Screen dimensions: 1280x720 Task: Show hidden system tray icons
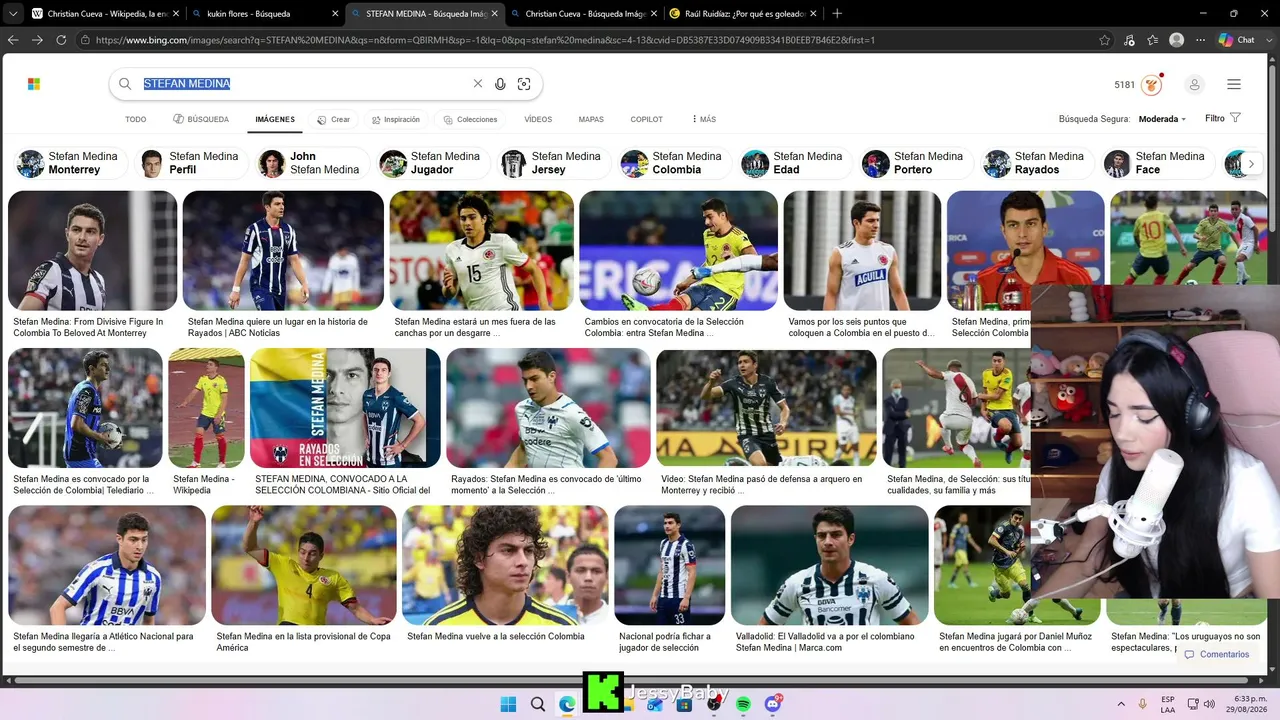tap(1121, 705)
